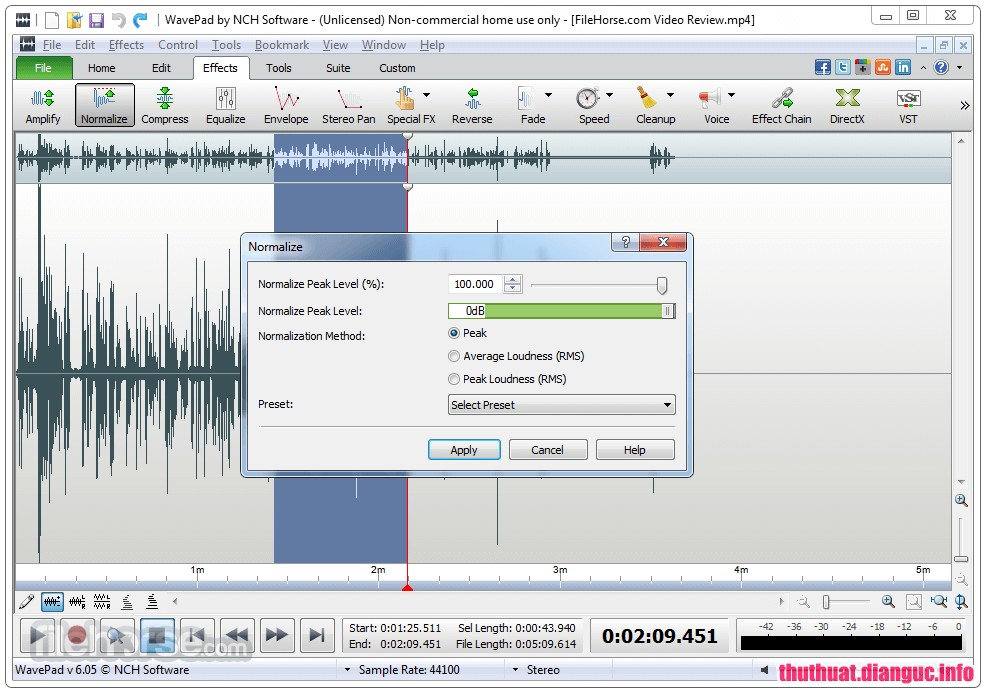Select the Peak normalization method

(454, 333)
